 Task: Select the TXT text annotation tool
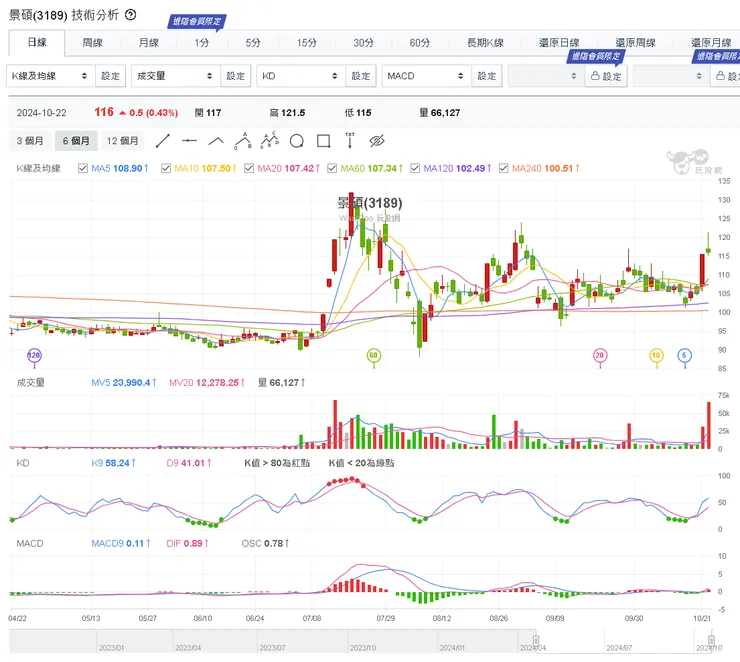(x=350, y=141)
